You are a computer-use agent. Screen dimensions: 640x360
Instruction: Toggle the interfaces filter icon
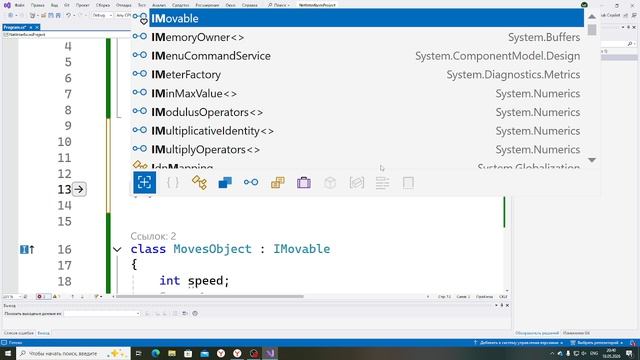pyautogui.click(x=251, y=182)
